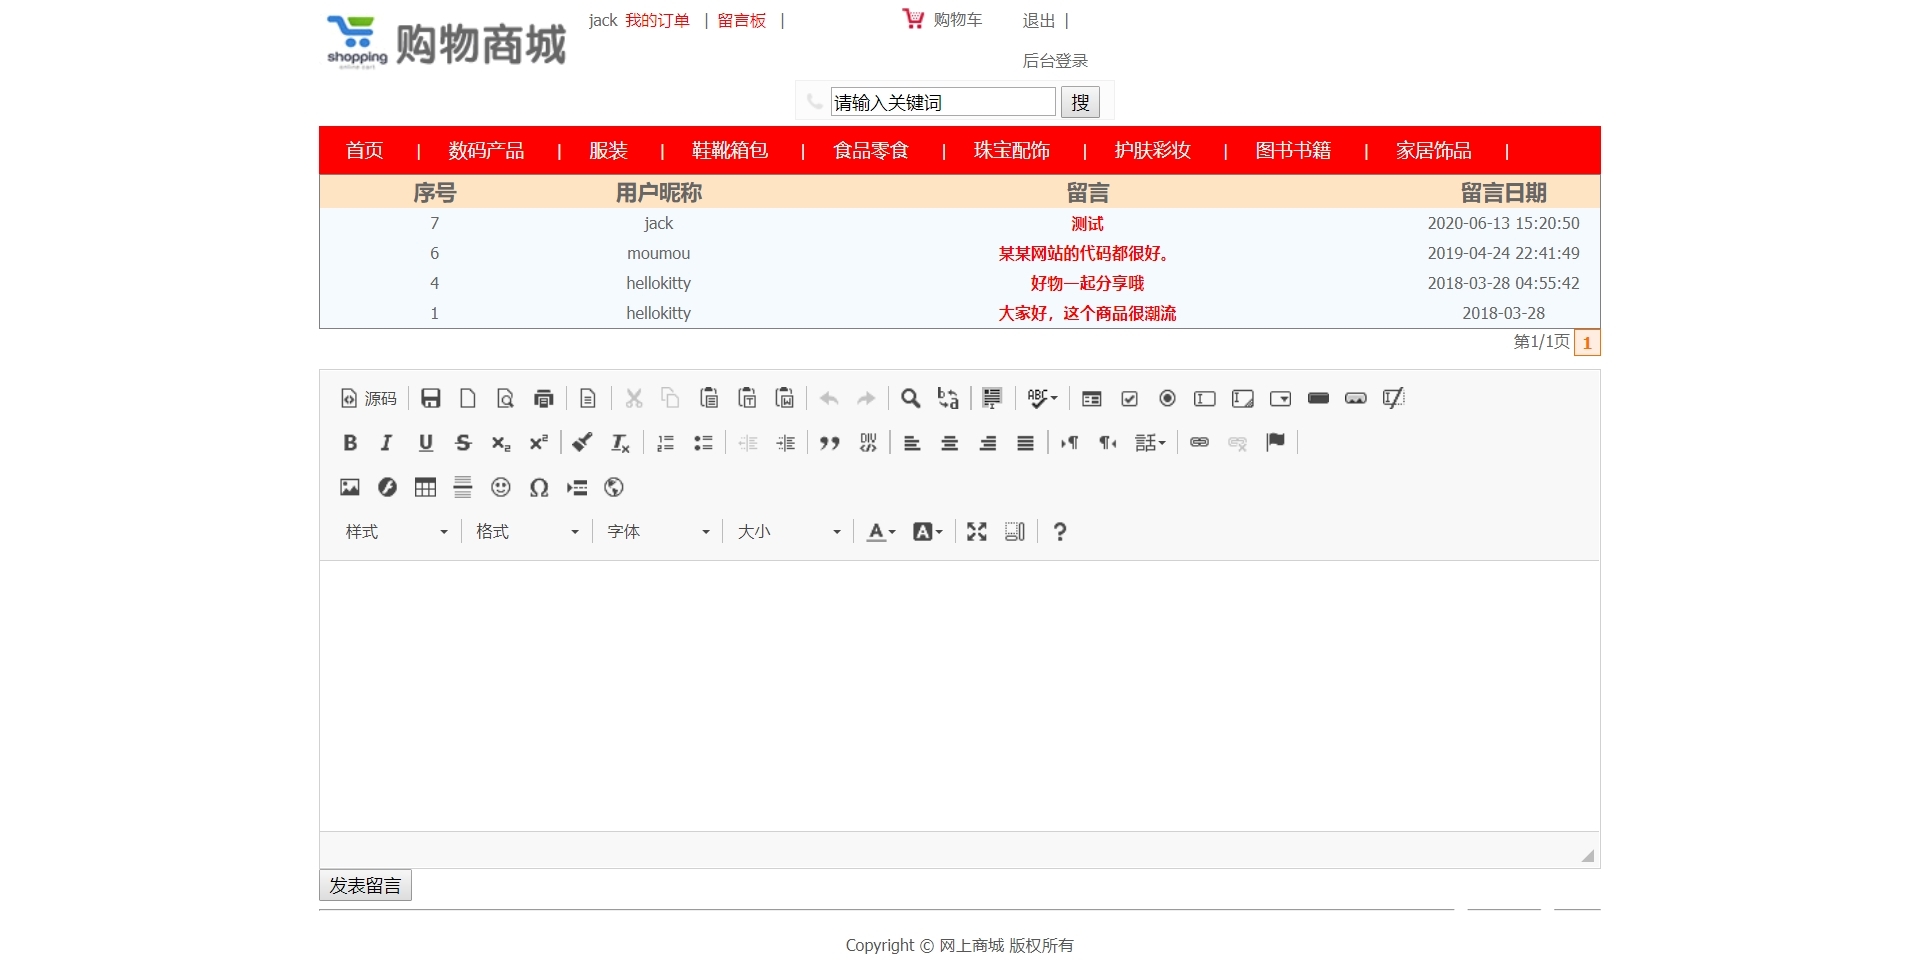Image resolution: width=1920 pixels, height=980 pixels.
Task: Open the 大小 size dropdown
Action: pyautogui.click(x=788, y=531)
